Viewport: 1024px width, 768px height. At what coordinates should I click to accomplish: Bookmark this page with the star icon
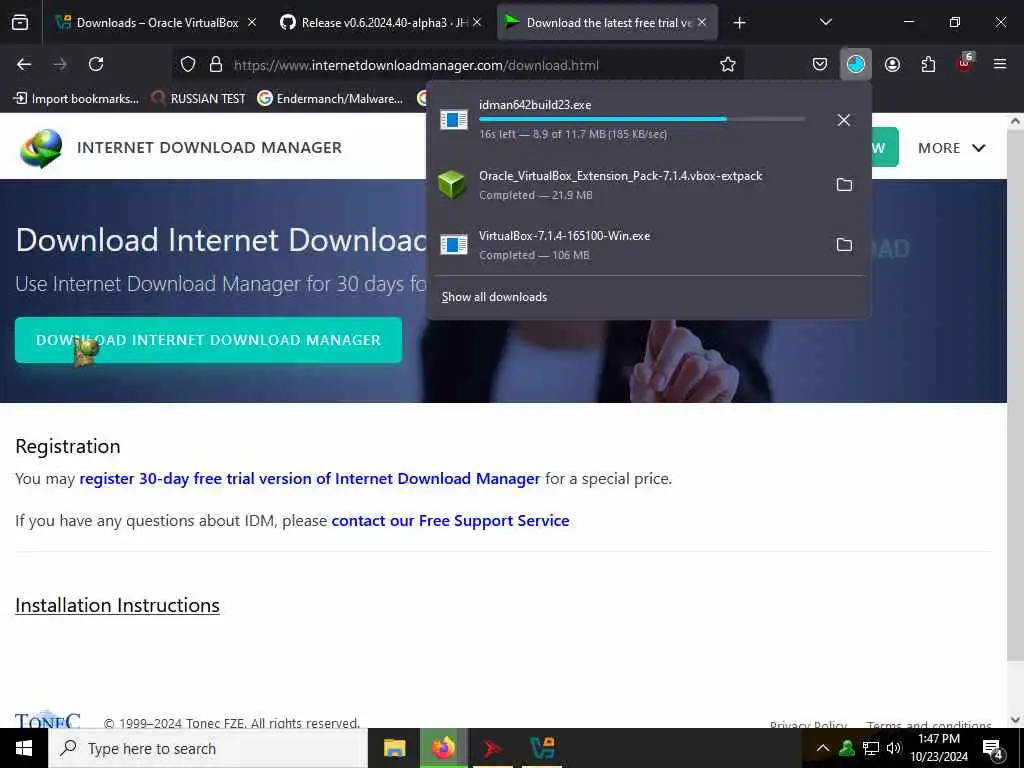click(728, 64)
